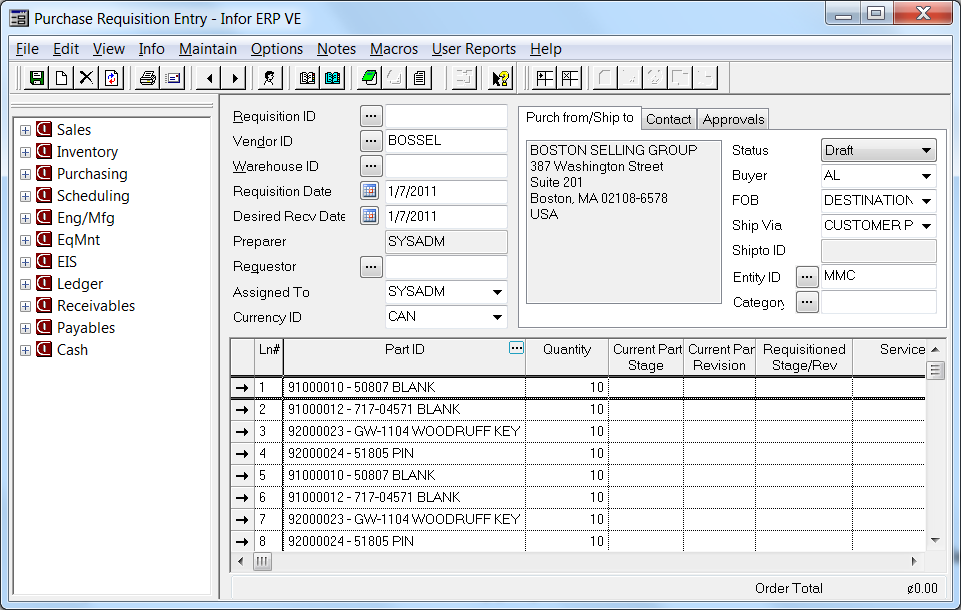Open the Macros menu
The width and height of the screenshot is (961, 610).
pyautogui.click(x=393, y=49)
